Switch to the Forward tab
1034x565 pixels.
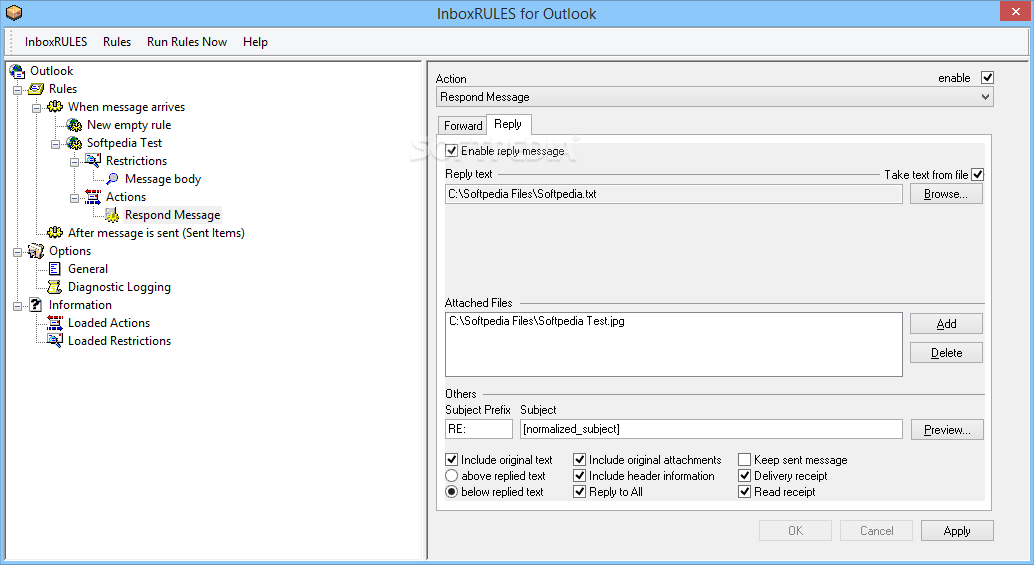[x=463, y=125]
